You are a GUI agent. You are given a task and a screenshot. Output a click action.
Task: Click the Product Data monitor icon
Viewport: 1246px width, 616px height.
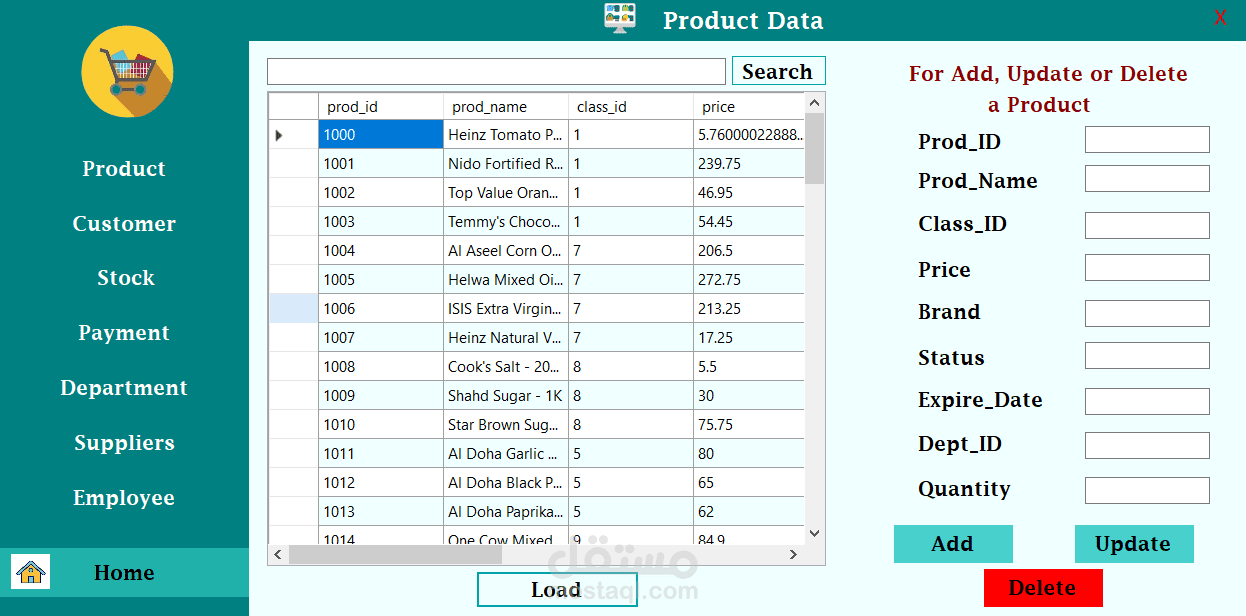point(620,18)
